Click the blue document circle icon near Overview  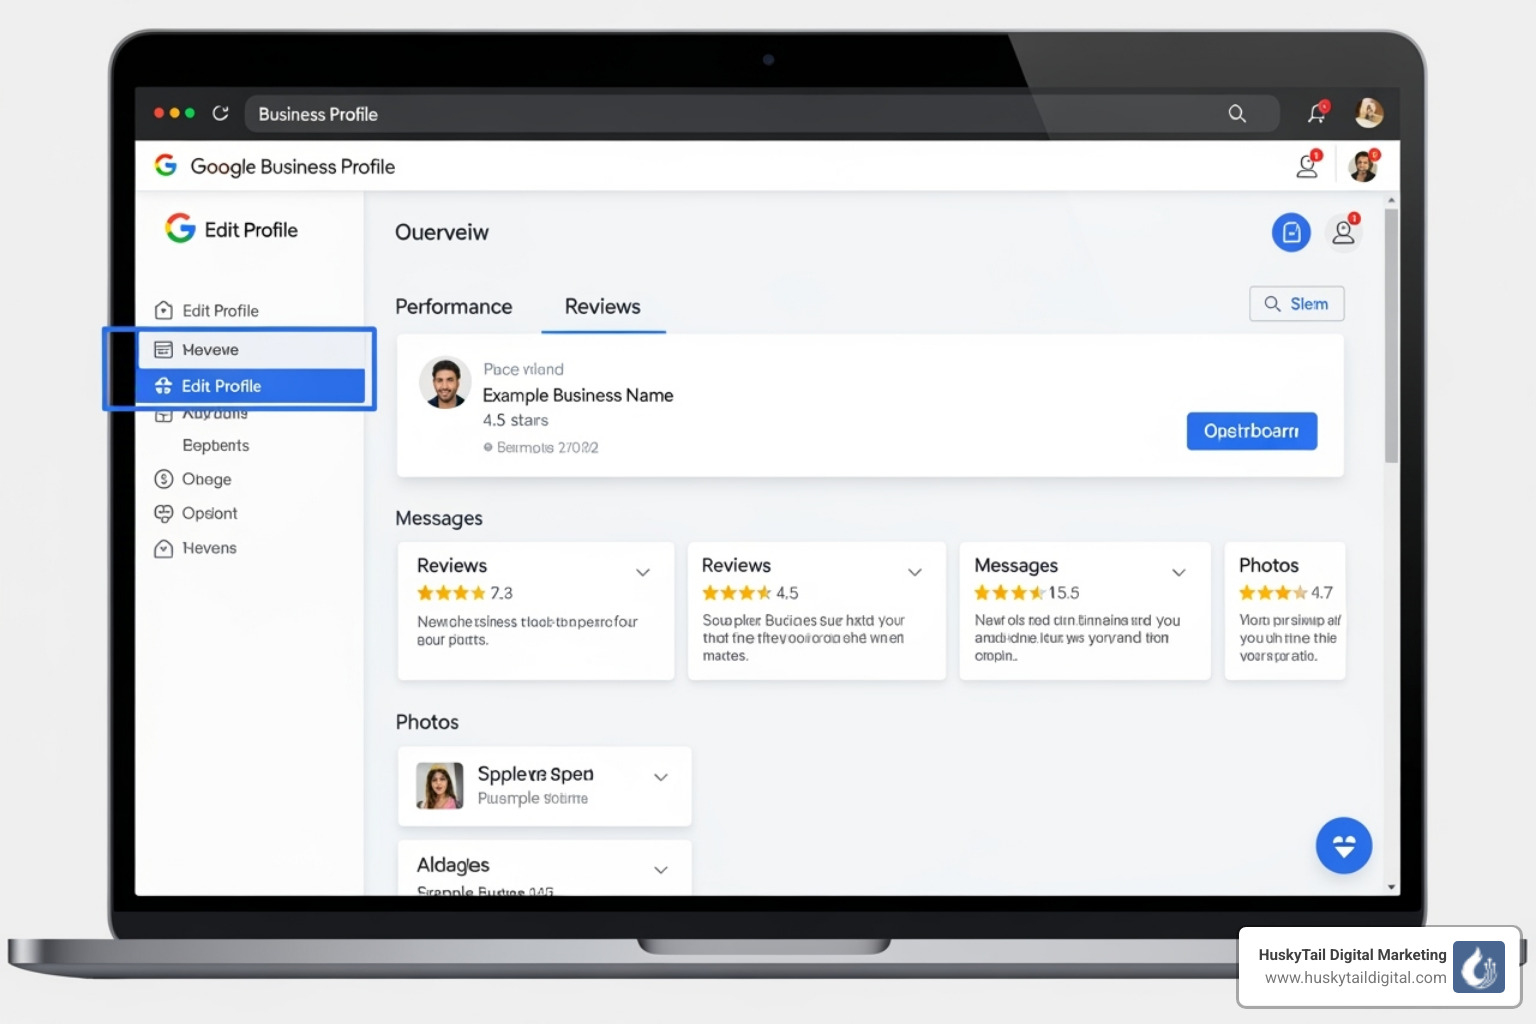point(1291,232)
